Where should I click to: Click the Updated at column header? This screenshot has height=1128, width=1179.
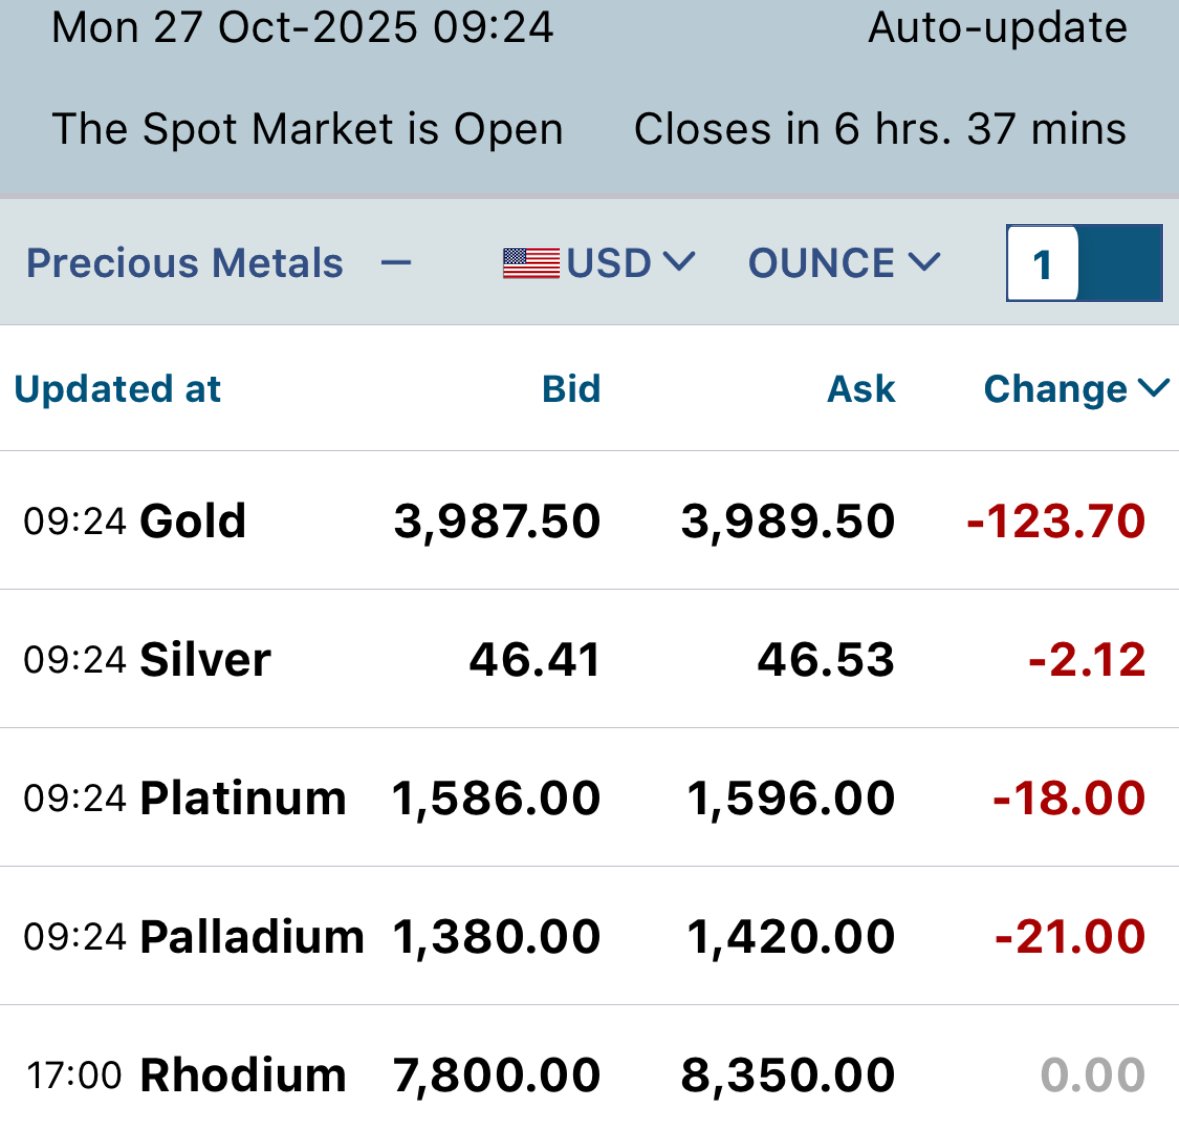[x=118, y=389]
